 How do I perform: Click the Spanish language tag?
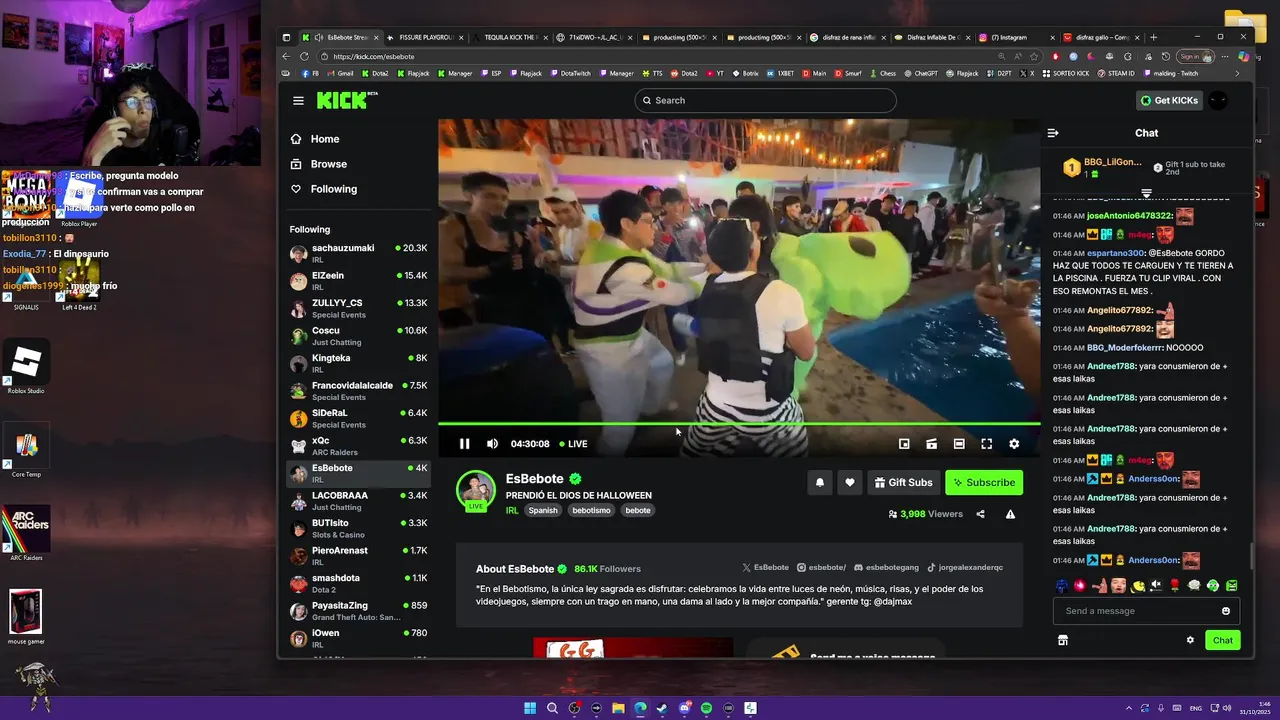coord(543,510)
